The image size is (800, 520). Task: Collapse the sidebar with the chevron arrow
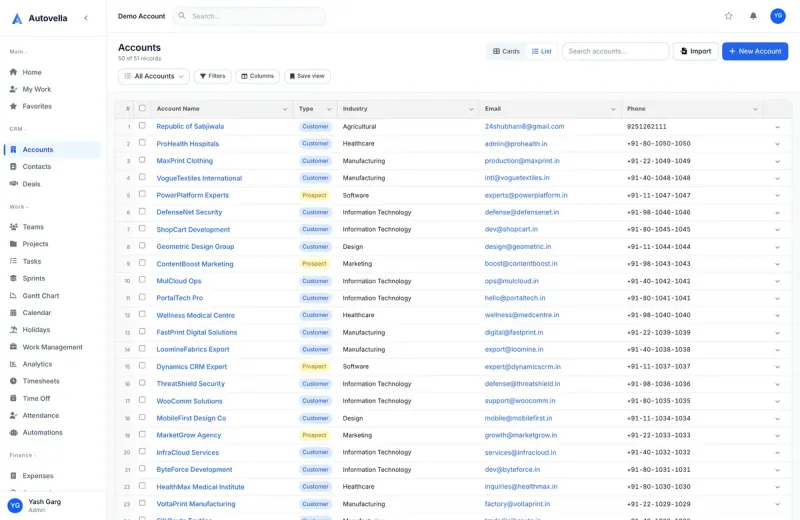click(86, 18)
